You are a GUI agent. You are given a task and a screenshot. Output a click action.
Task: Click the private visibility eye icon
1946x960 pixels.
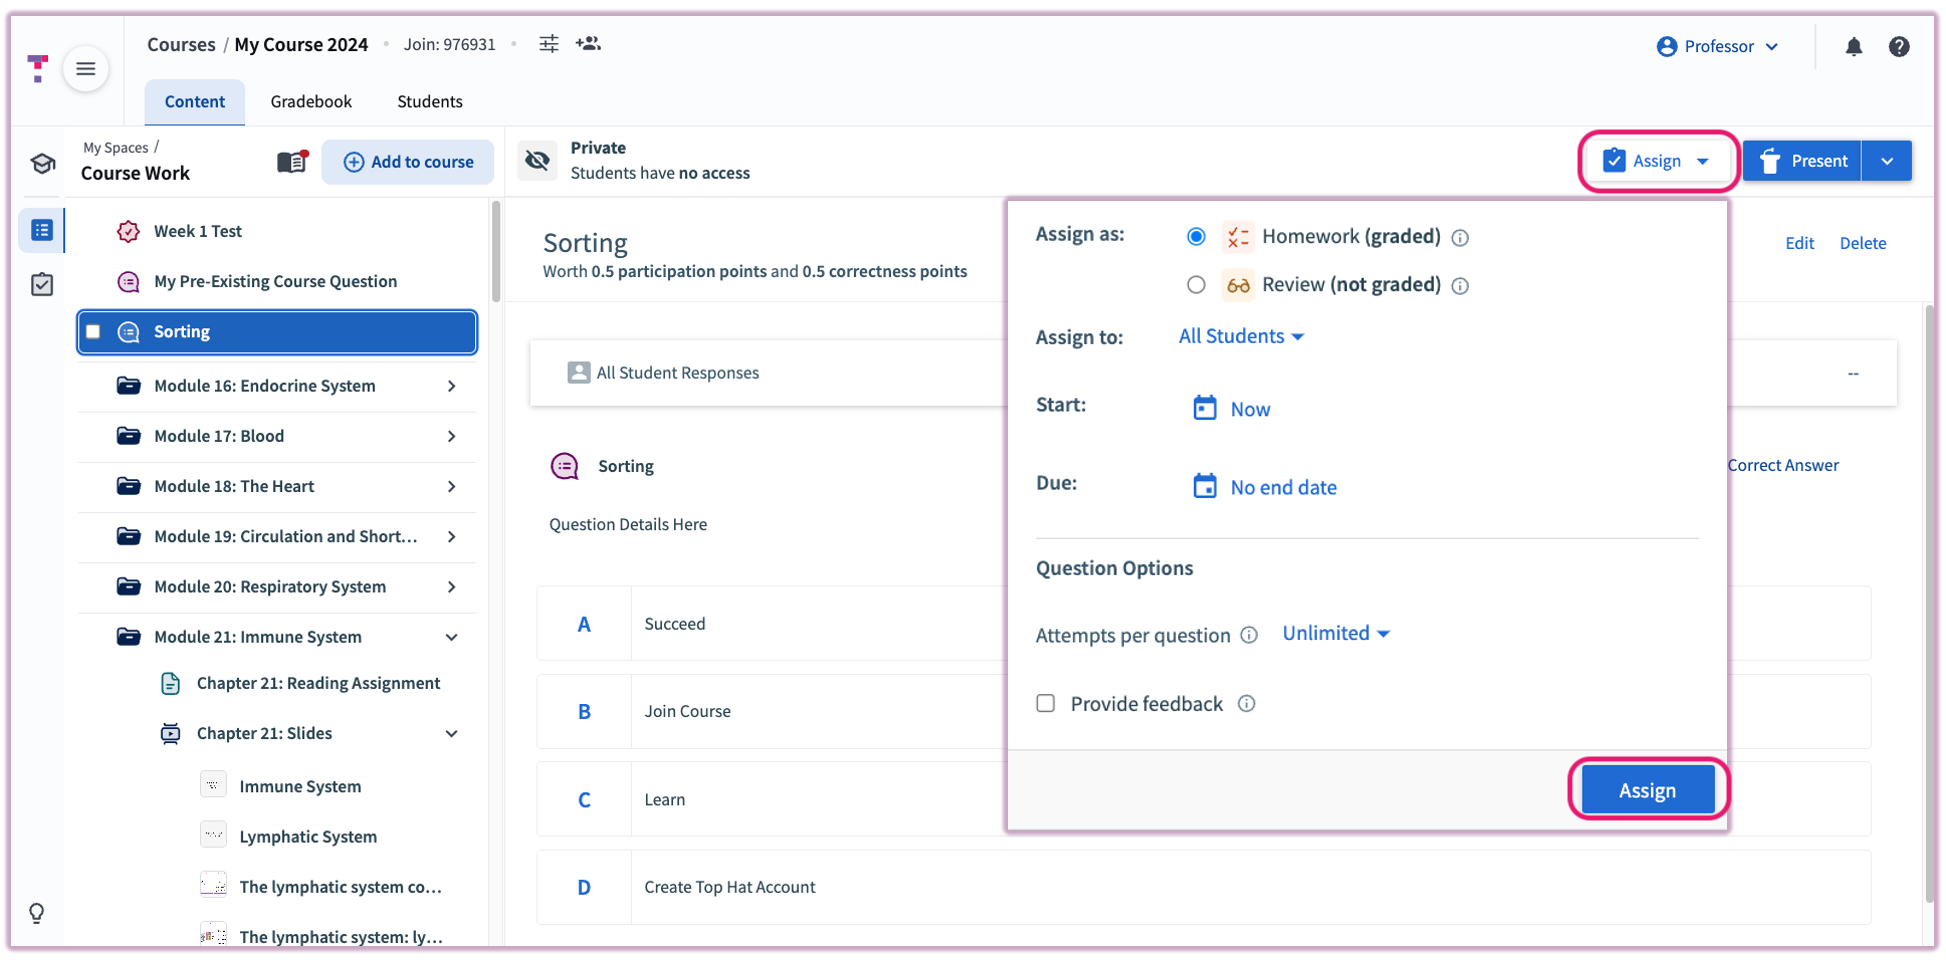538,161
